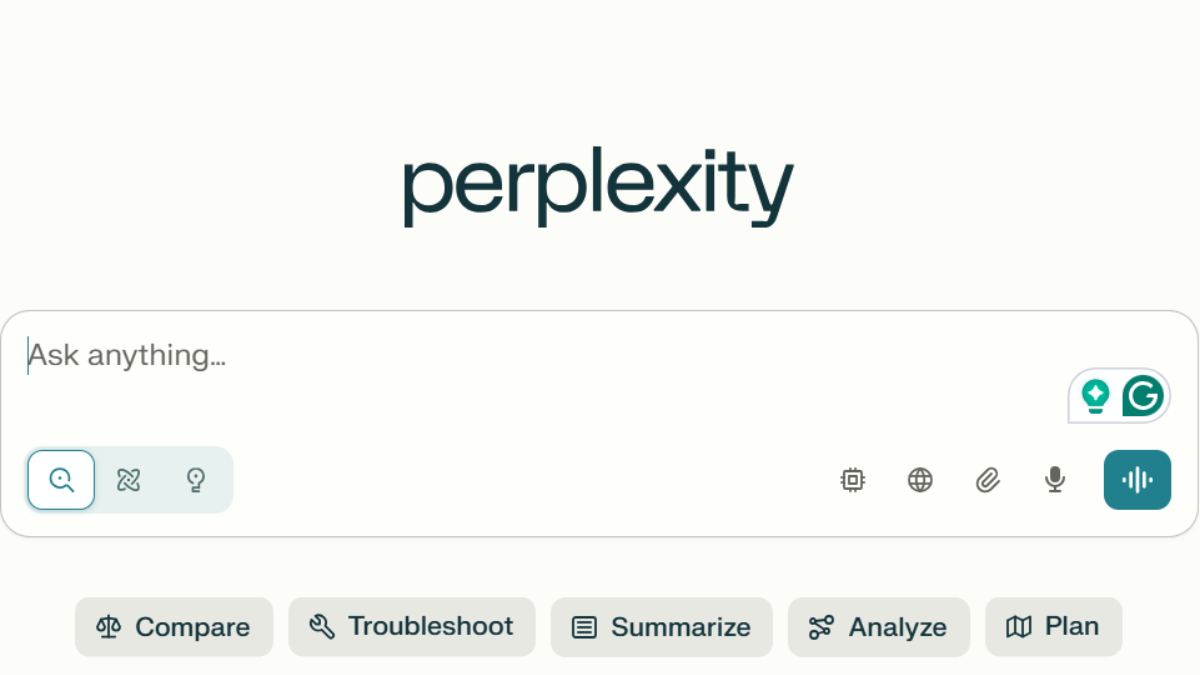Click the Compare suggestion chip
1200x675 pixels.
174,627
